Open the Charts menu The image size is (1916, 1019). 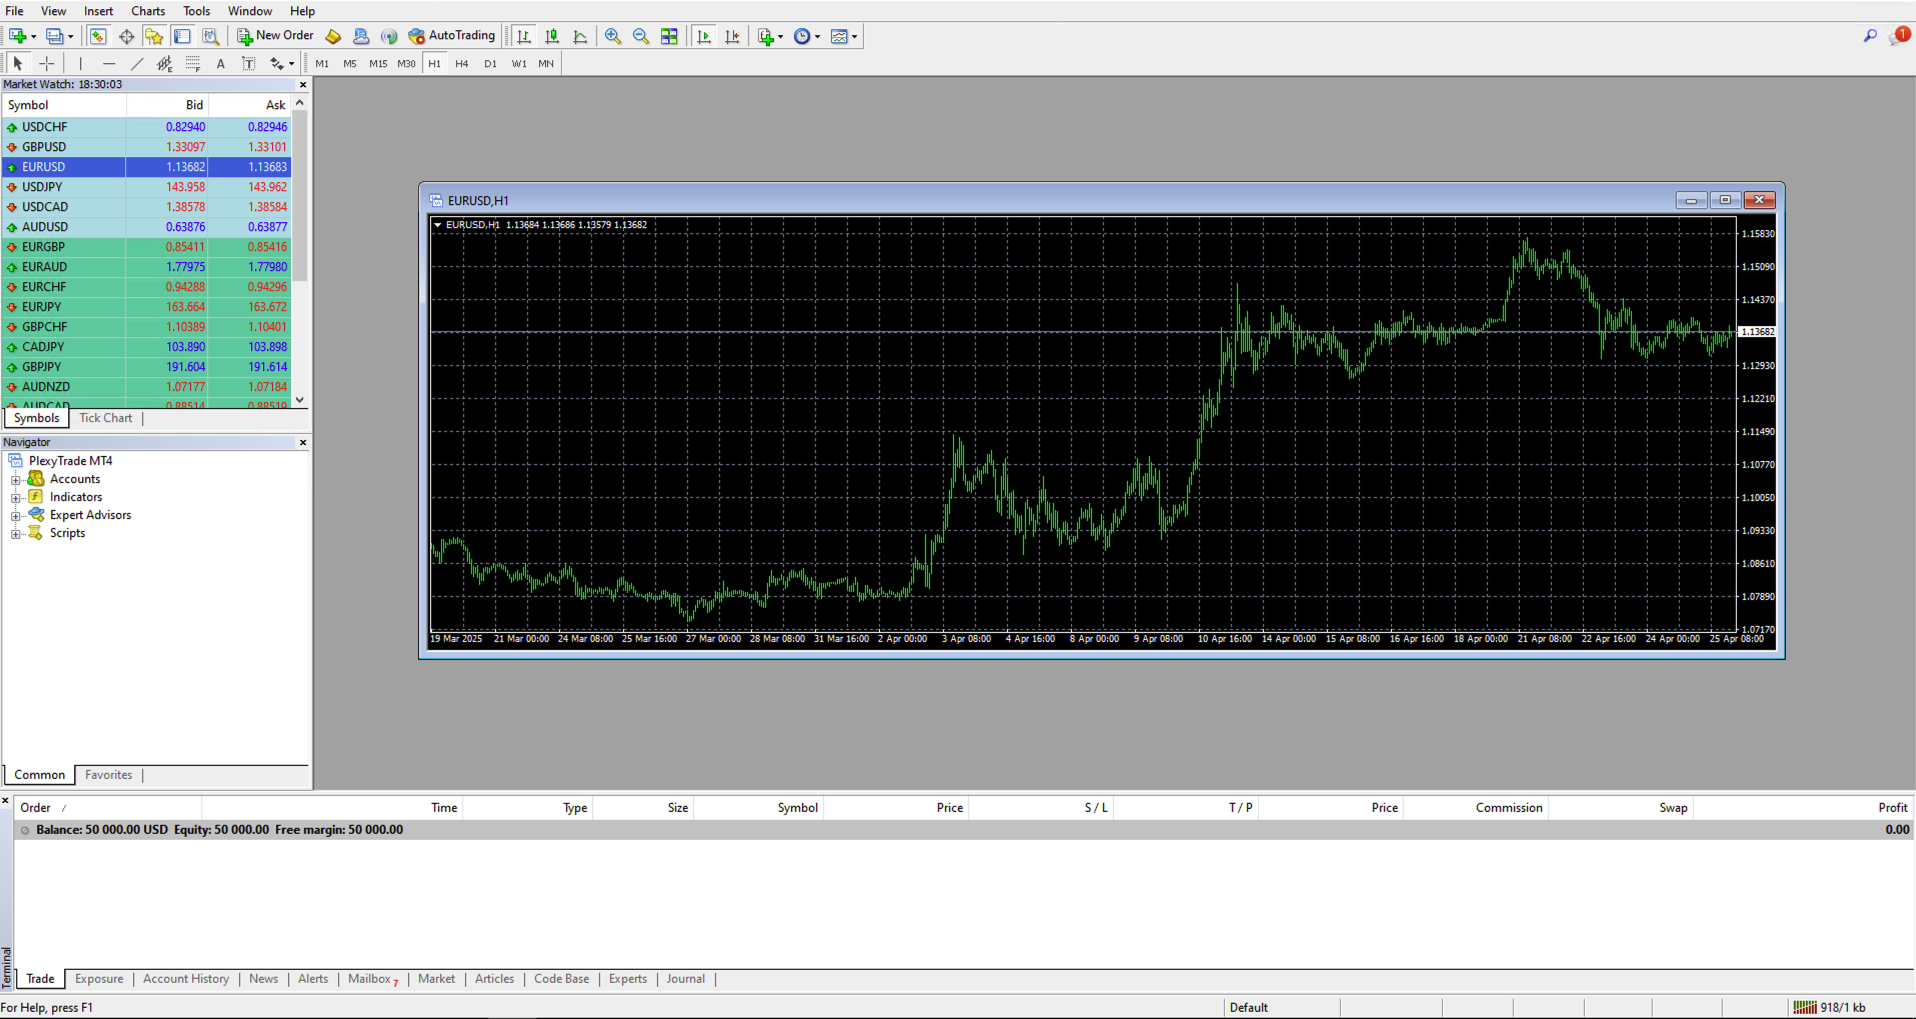coord(148,11)
